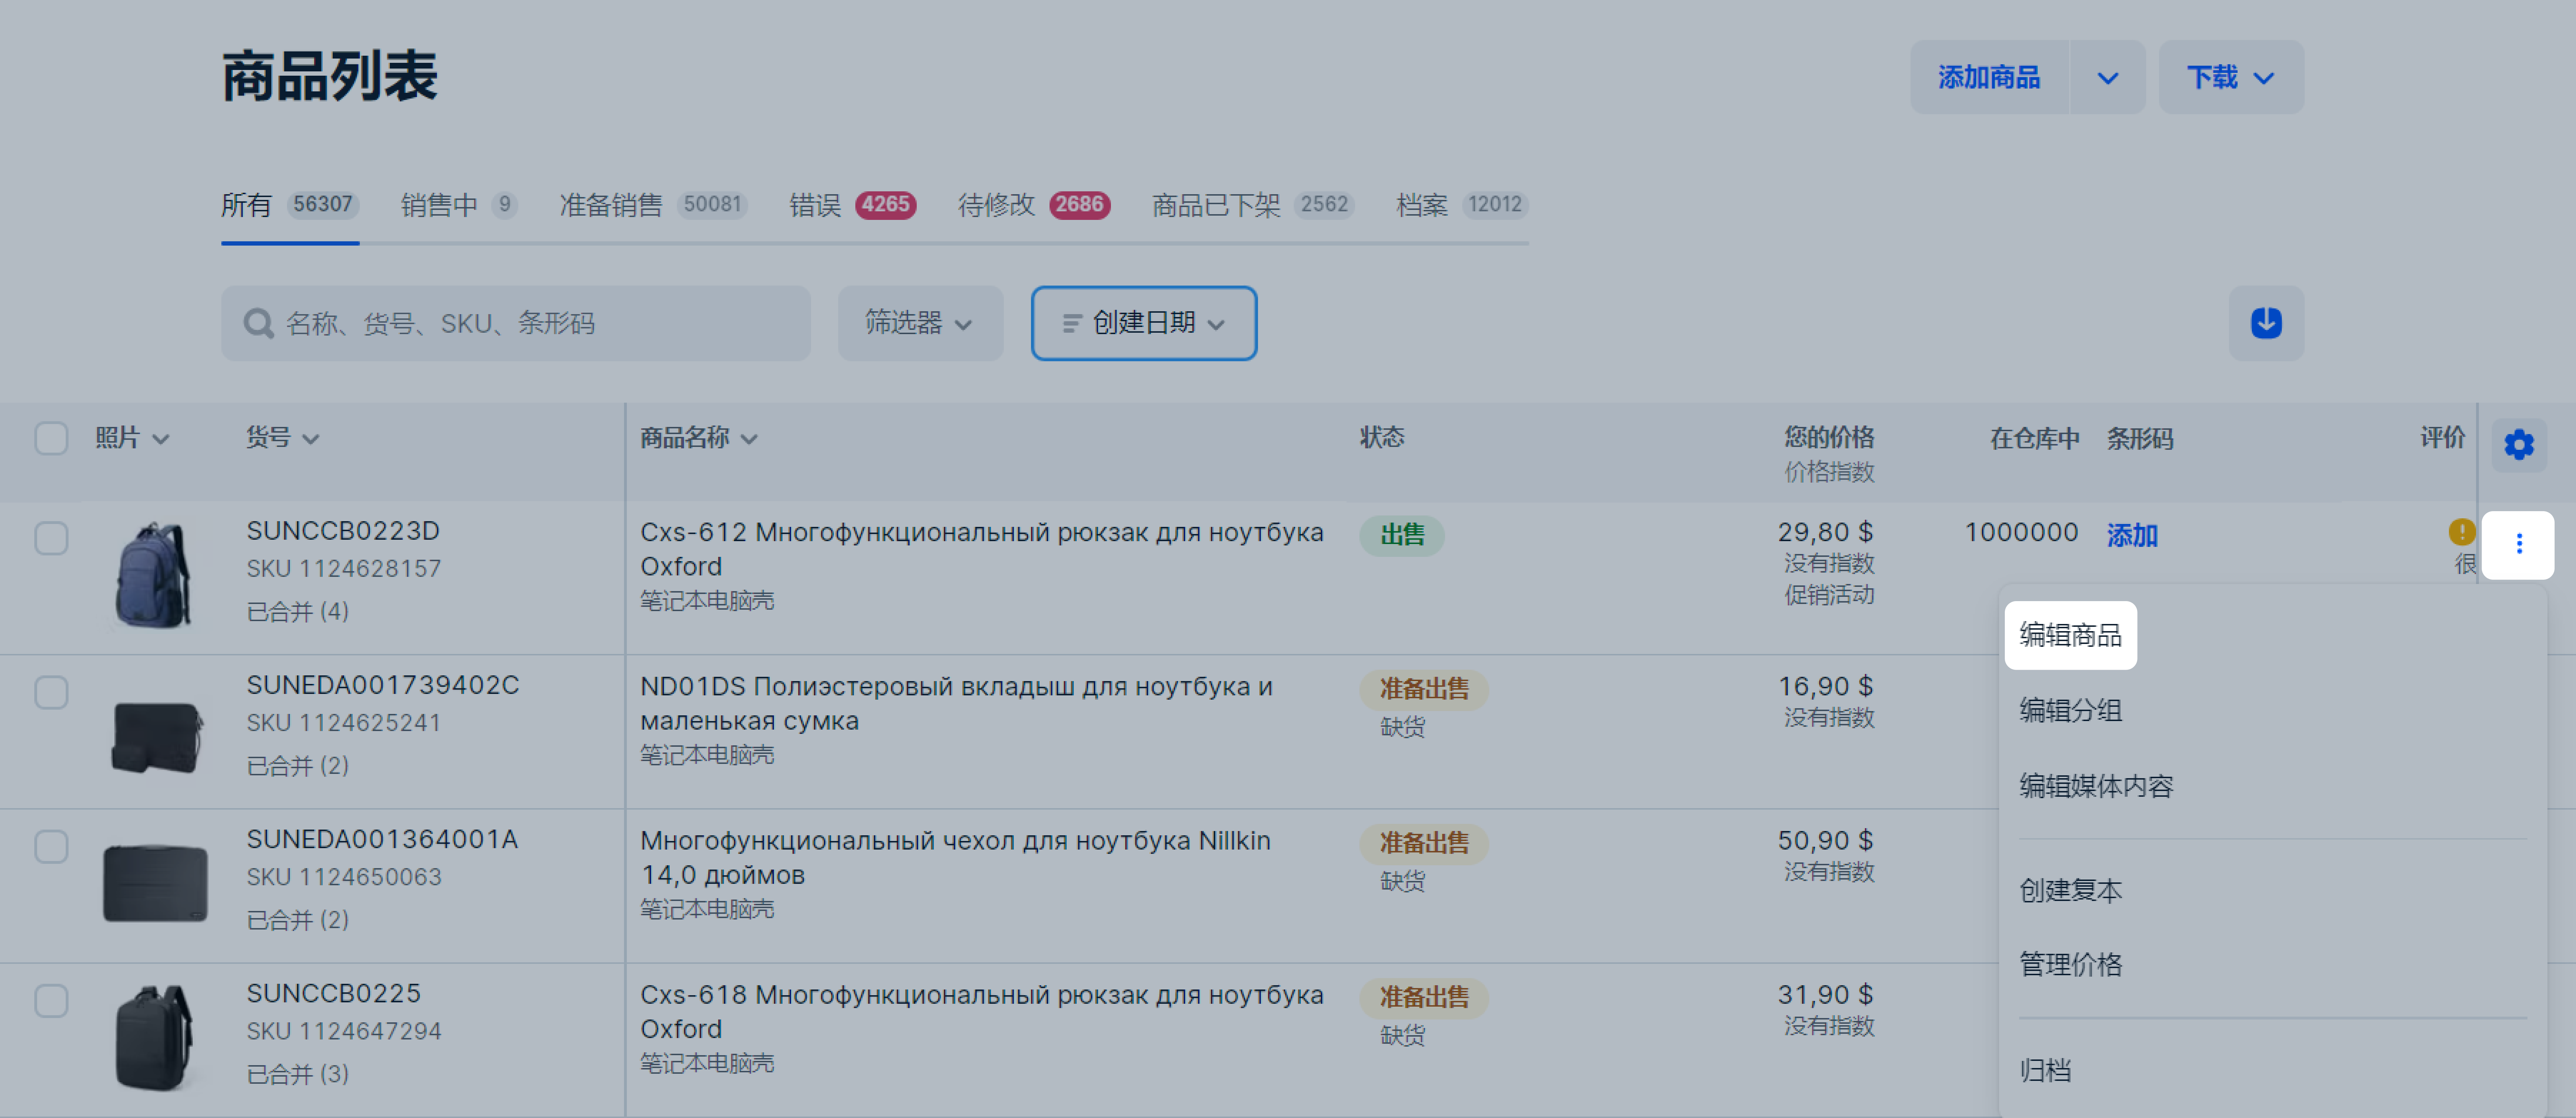Open the black backpack SUNCCB0225 thumbnail
This screenshot has height=1118, width=2576.
(x=153, y=1038)
